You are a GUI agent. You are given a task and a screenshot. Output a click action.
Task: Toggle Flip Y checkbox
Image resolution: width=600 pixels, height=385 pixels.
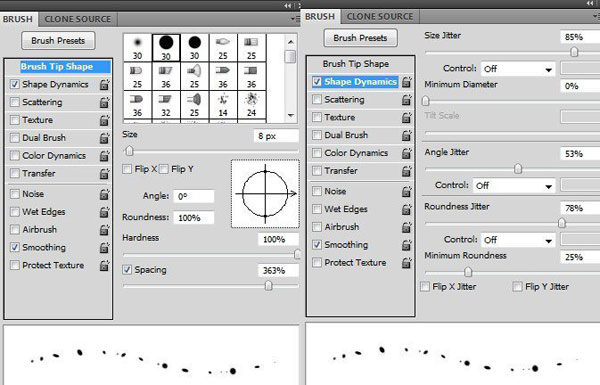click(164, 169)
